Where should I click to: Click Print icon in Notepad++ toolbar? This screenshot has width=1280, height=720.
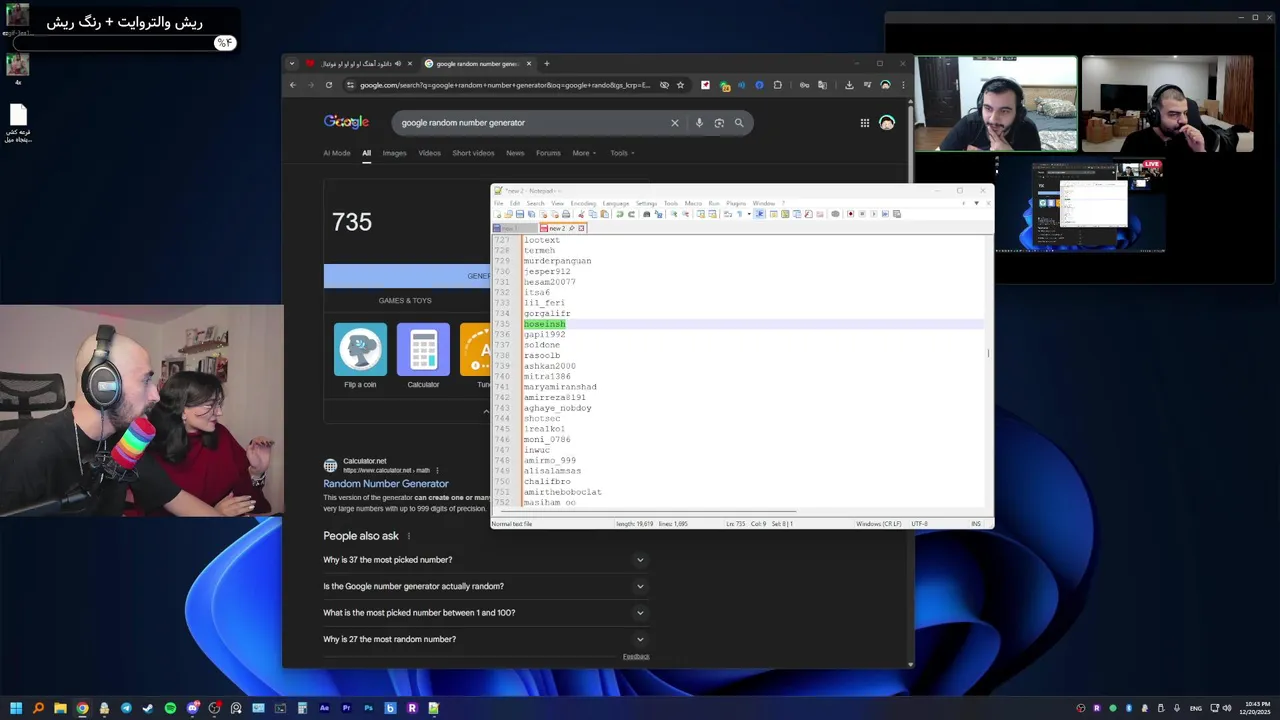566,214
